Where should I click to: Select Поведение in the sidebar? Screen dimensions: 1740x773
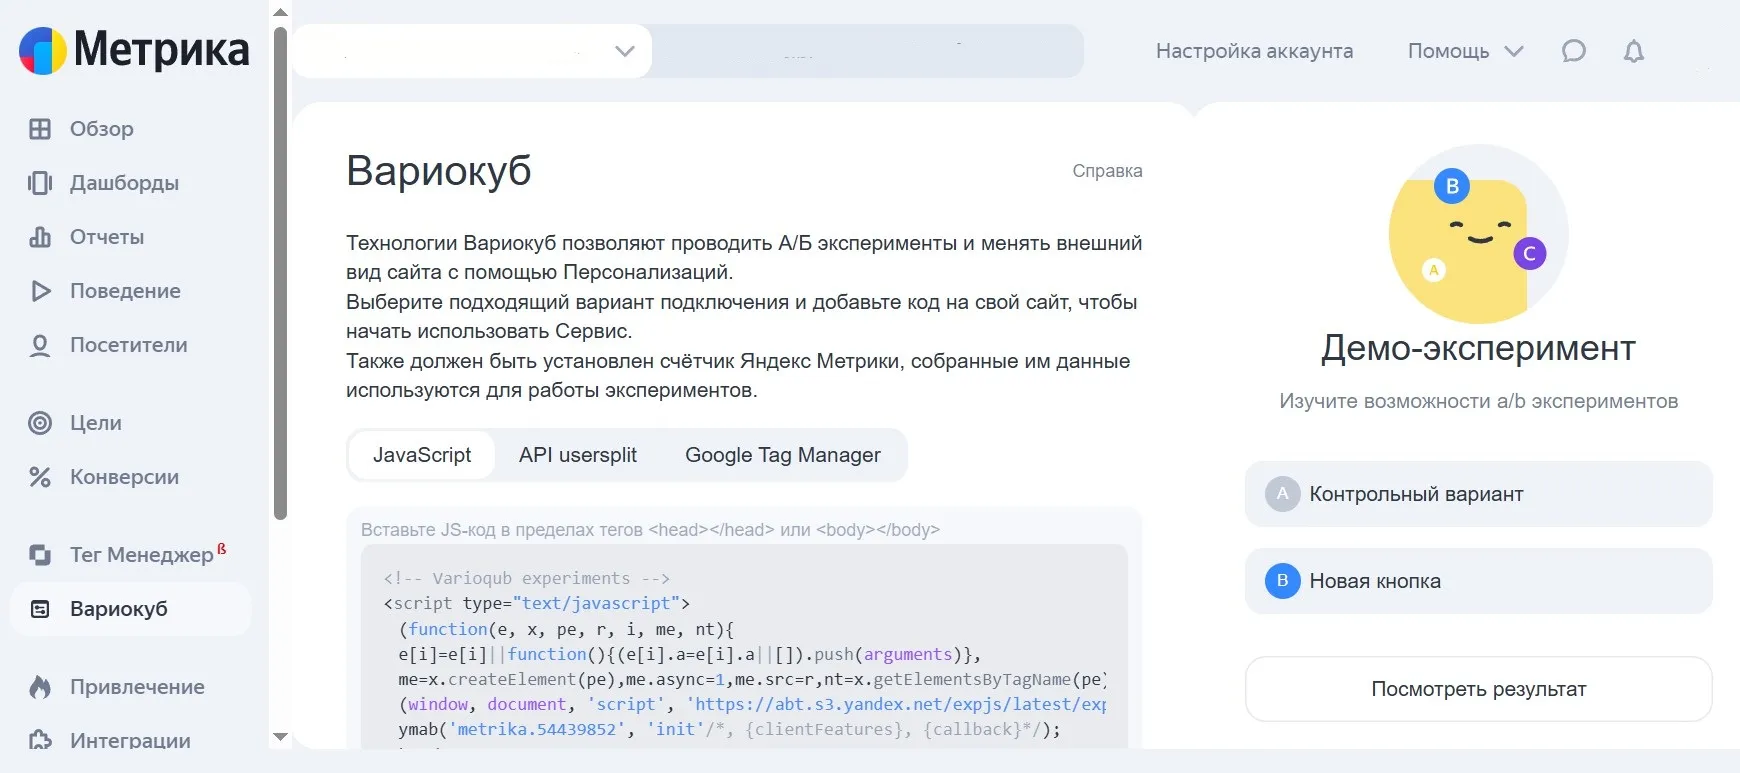click(125, 291)
